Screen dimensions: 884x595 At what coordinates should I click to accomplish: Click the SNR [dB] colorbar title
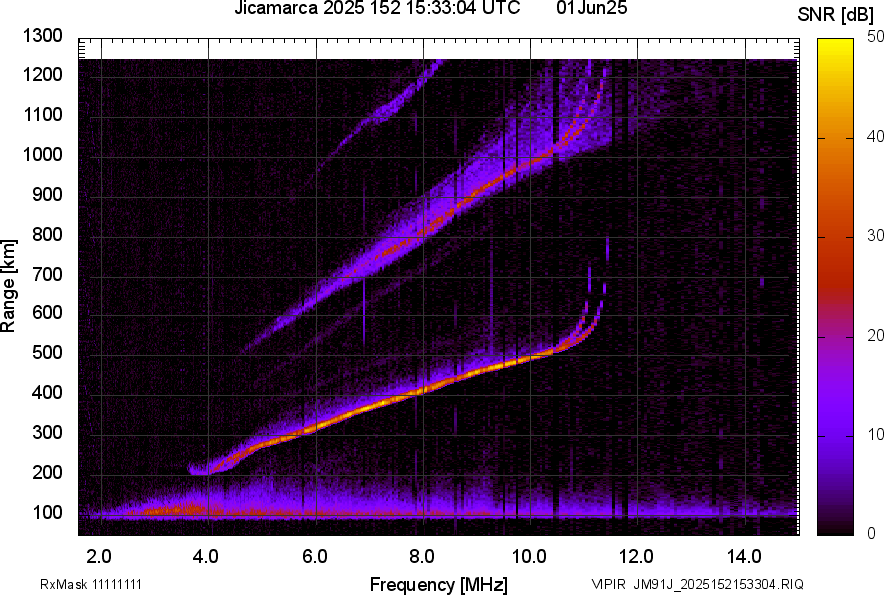836,15
